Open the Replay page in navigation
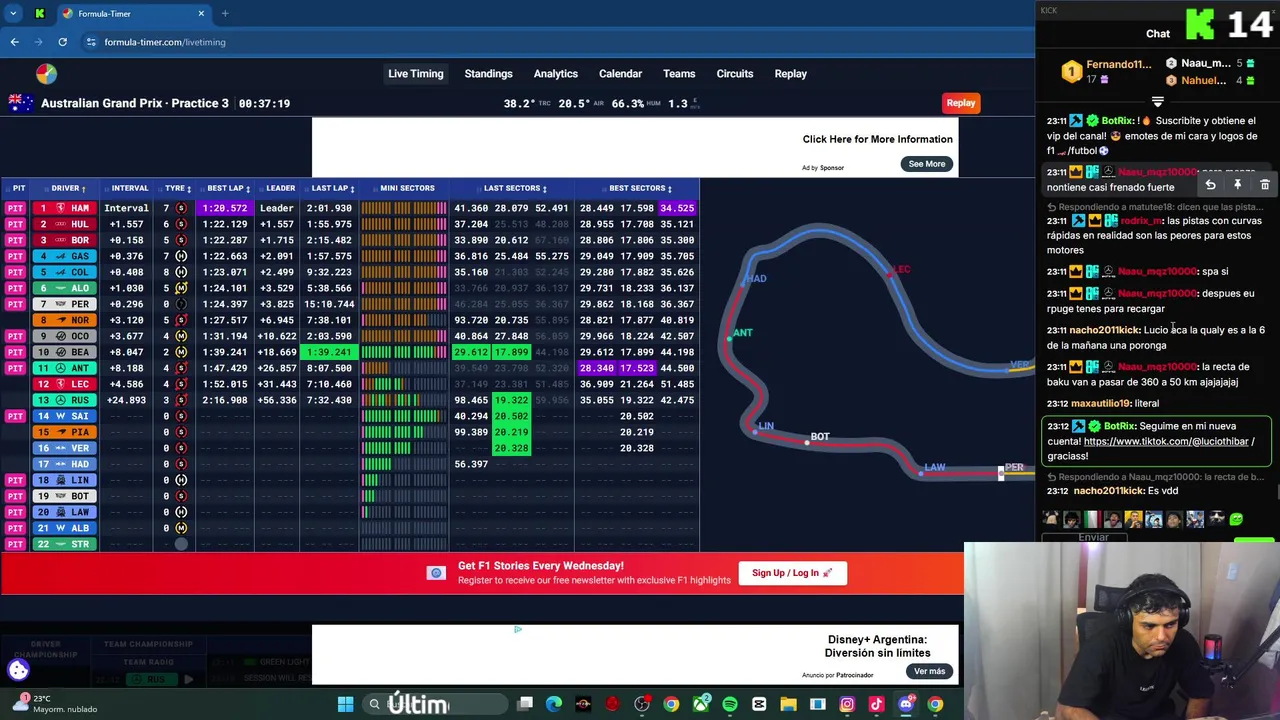 [790, 74]
